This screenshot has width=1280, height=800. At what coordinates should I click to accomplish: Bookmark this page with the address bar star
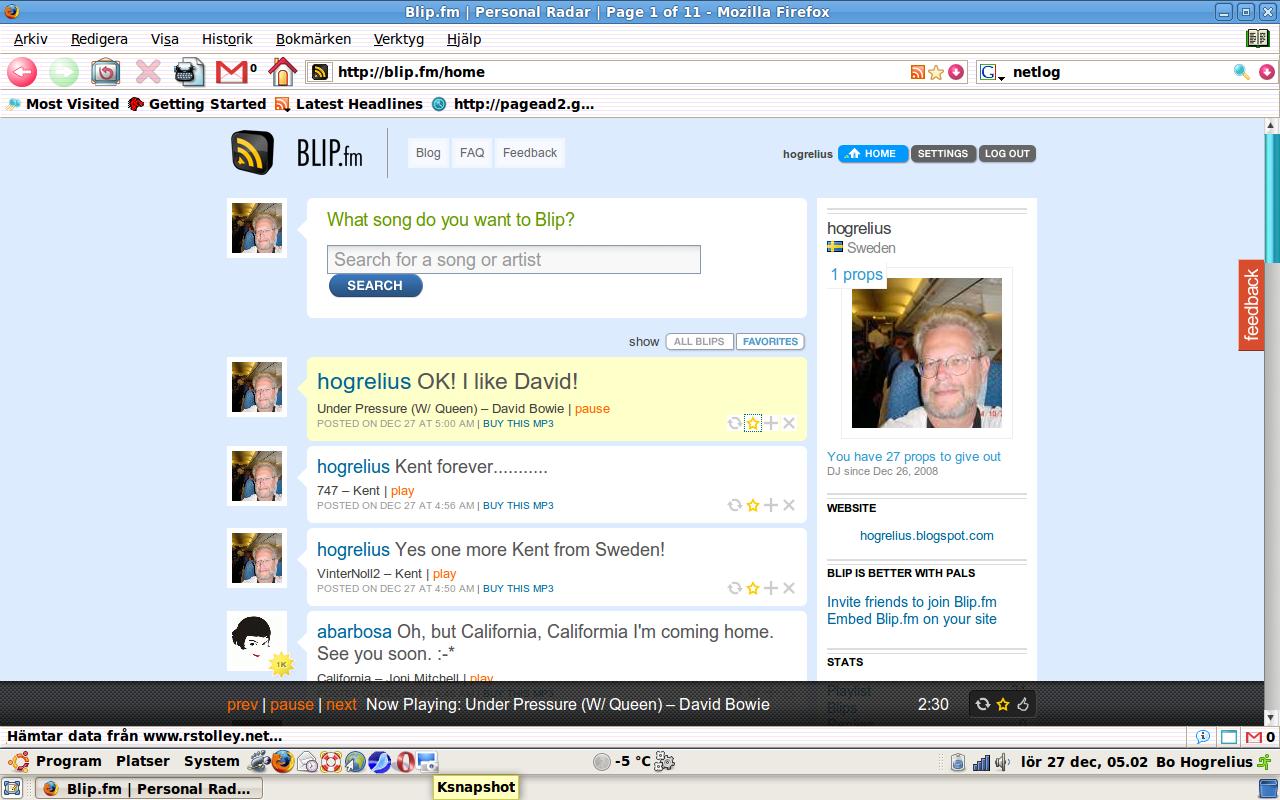click(x=936, y=72)
